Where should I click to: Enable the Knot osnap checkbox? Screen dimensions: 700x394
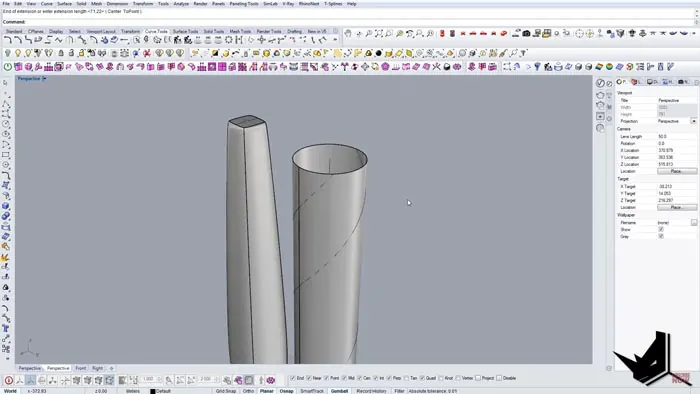pos(441,378)
